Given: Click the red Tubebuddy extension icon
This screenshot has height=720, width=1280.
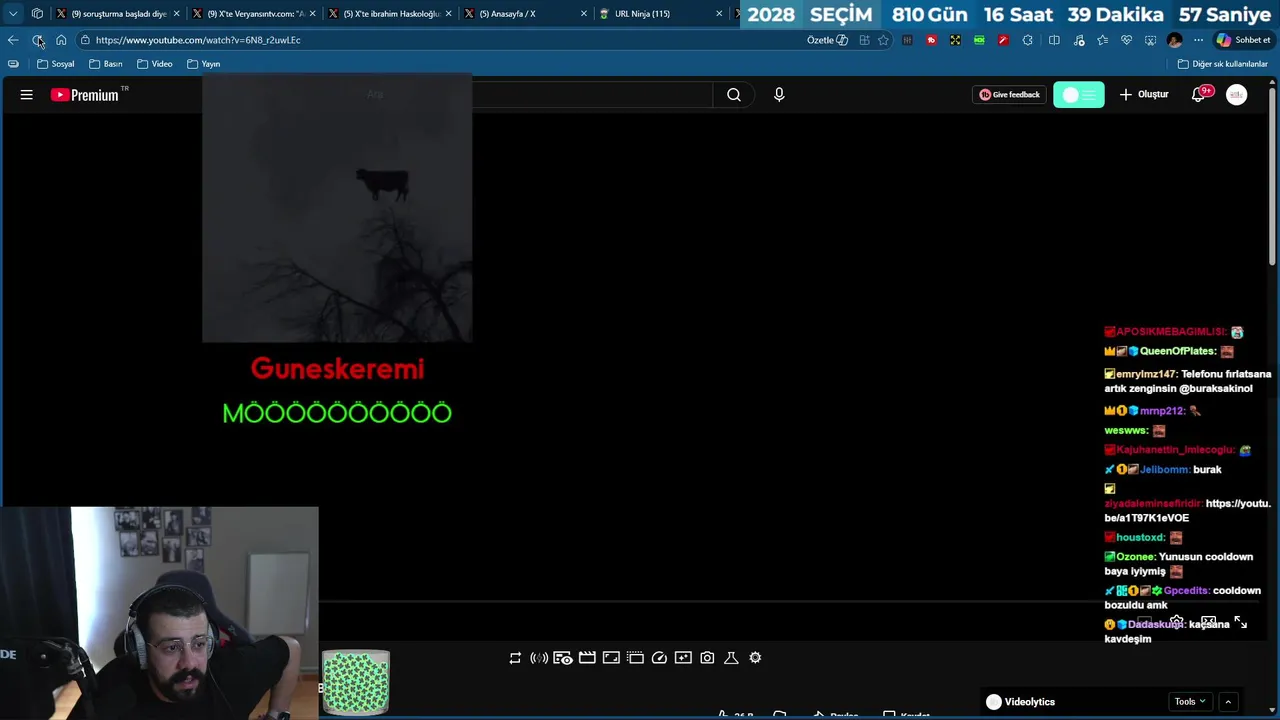Looking at the screenshot, I should [931, 40].
